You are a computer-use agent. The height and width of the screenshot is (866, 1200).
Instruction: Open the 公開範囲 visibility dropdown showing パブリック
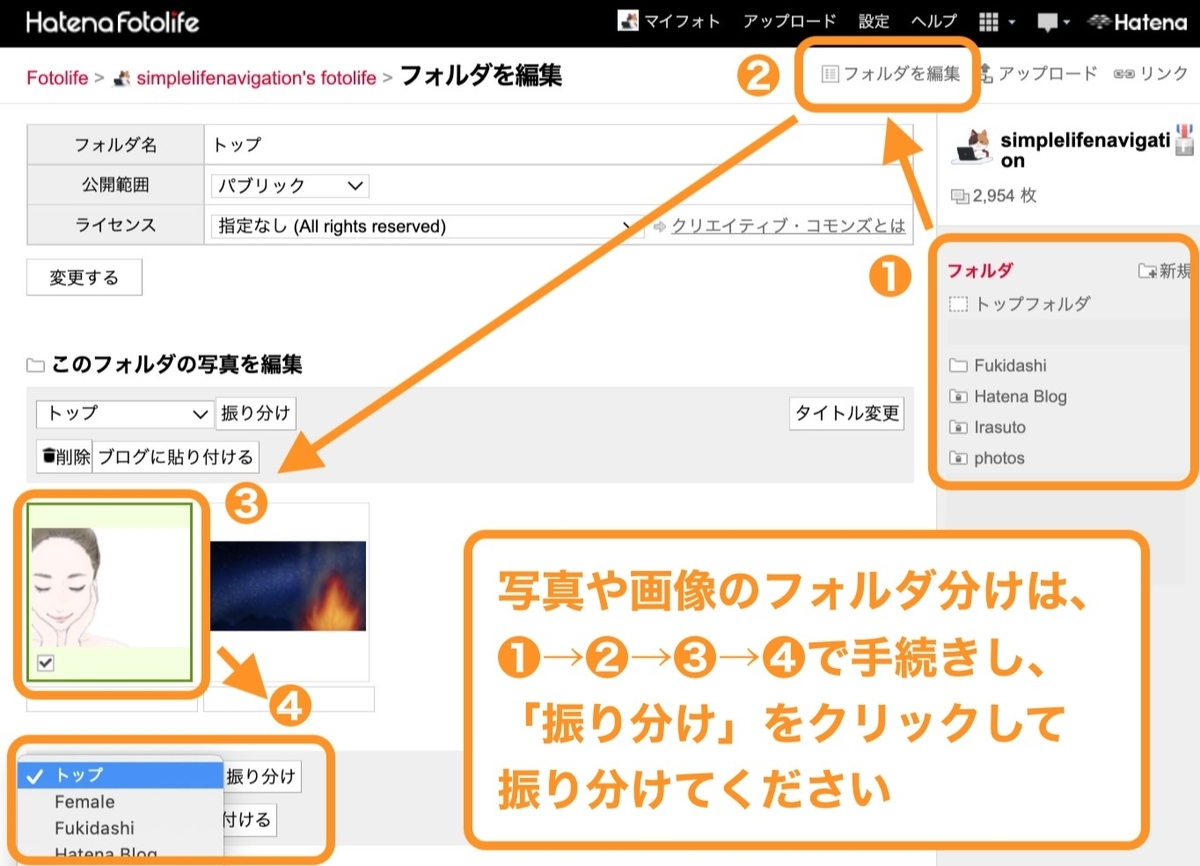click(x=289, y=185)
